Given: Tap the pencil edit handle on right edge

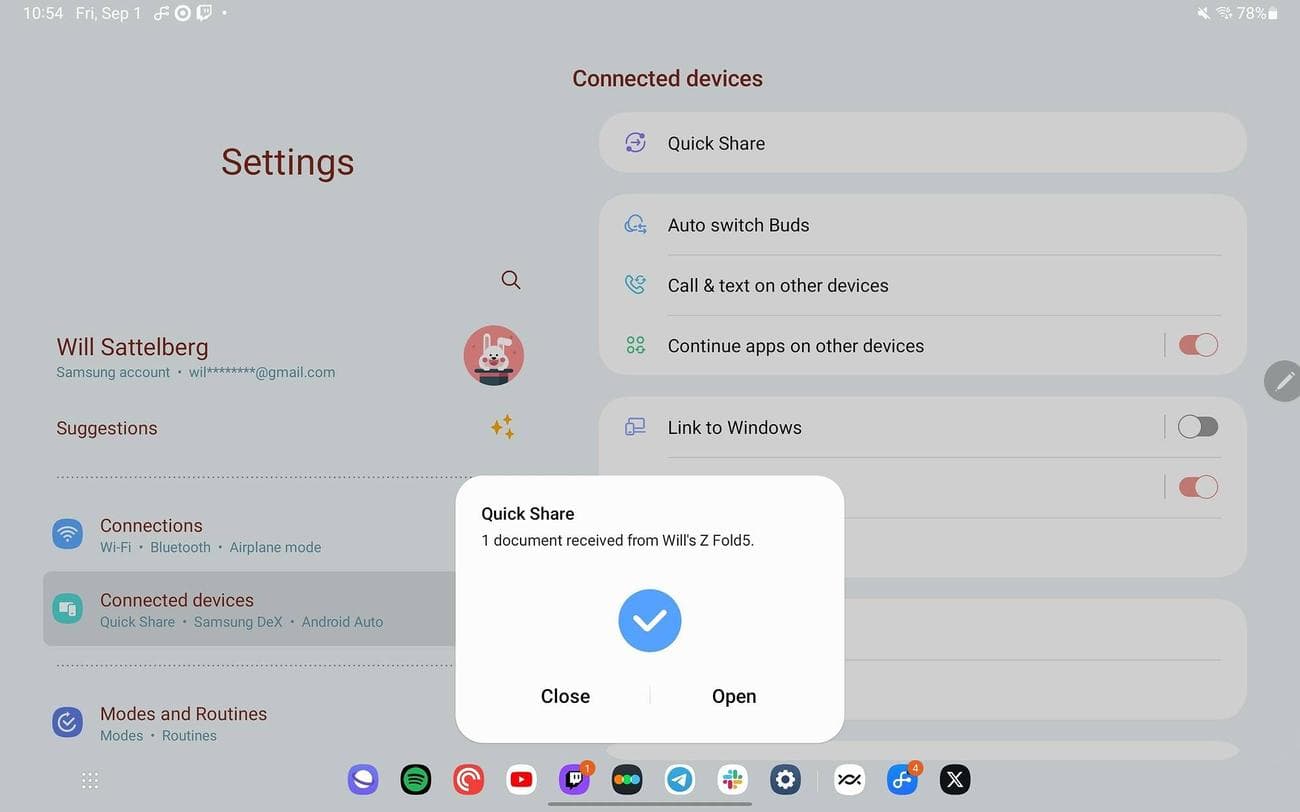Looking at the screenshot, I should (x=1283, y=381).
